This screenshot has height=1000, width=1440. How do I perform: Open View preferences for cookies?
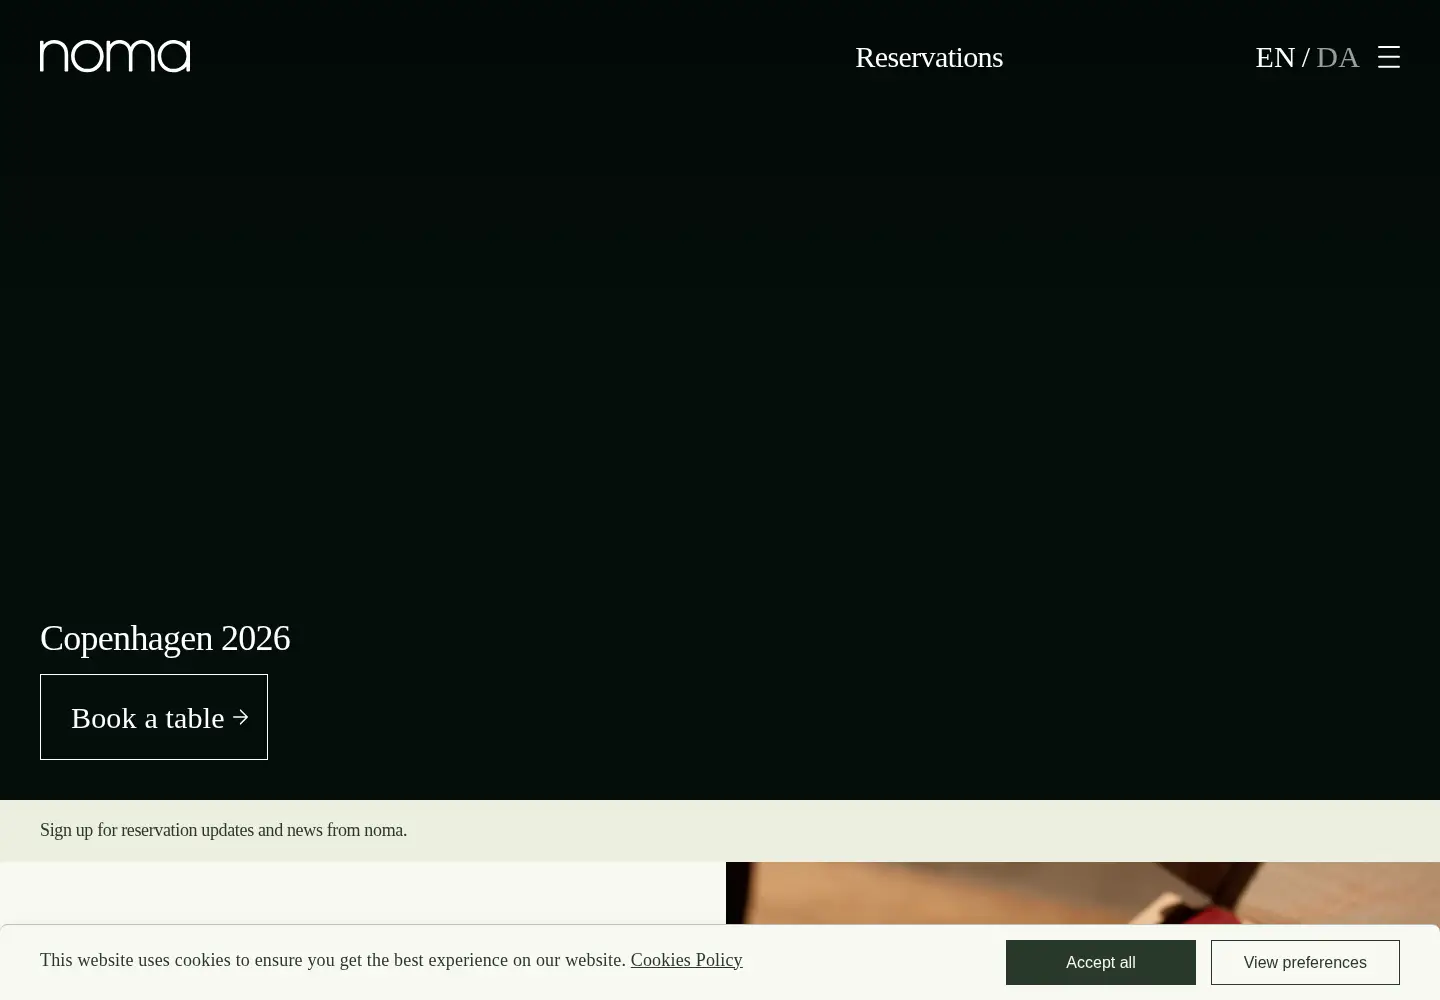tap(1305, 962)
